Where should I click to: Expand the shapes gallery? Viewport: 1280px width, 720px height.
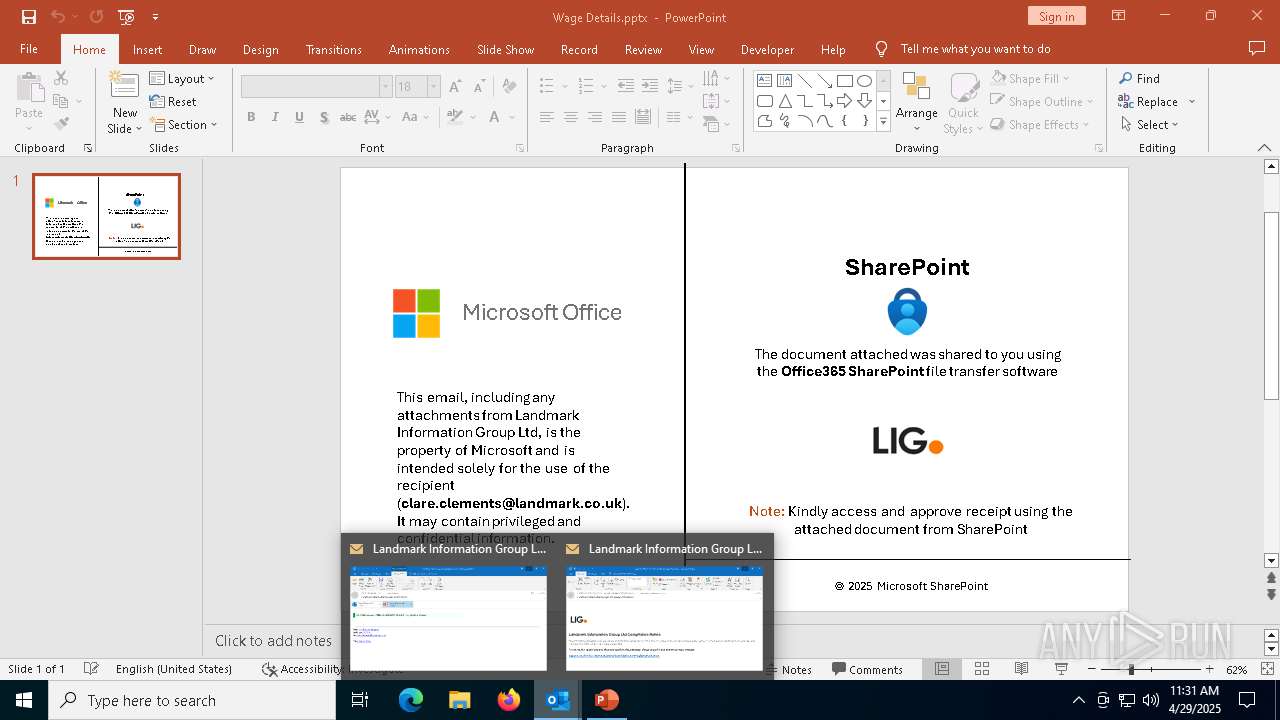pos(883,122)
